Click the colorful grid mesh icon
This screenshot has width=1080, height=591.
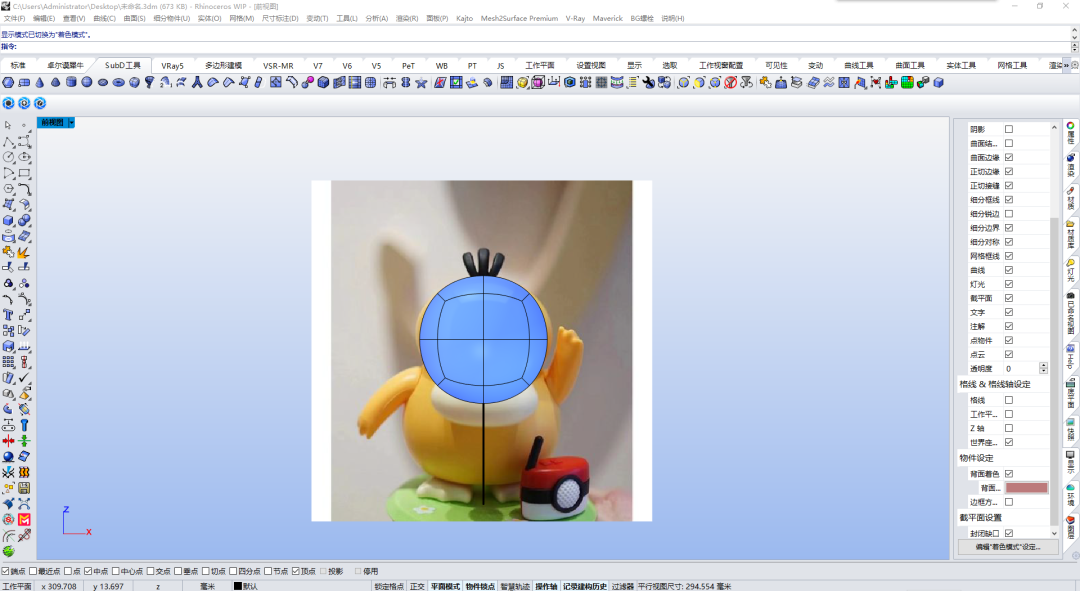pyautogui.click(x=907, y=83)
